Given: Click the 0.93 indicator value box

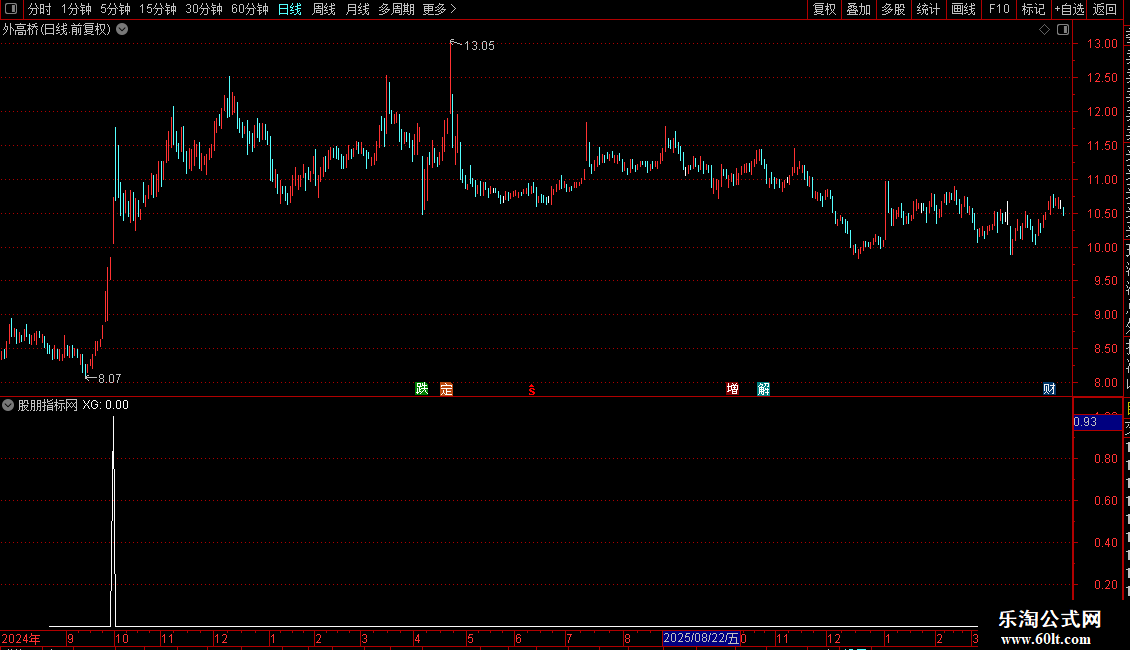Looking at the screenshot, I should (x=1097, y=422).
